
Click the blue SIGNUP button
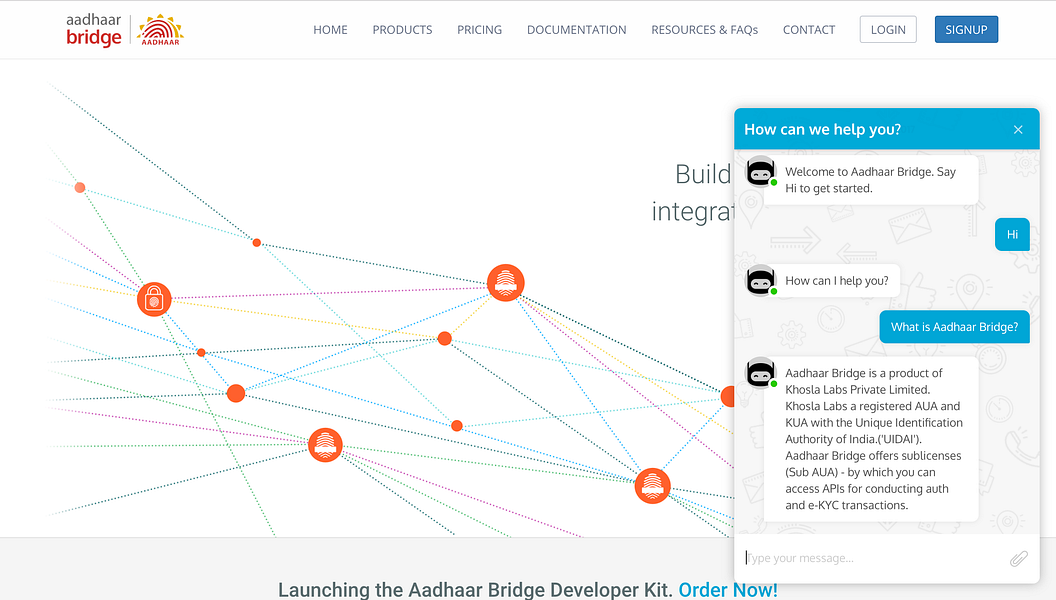(966, 30)
